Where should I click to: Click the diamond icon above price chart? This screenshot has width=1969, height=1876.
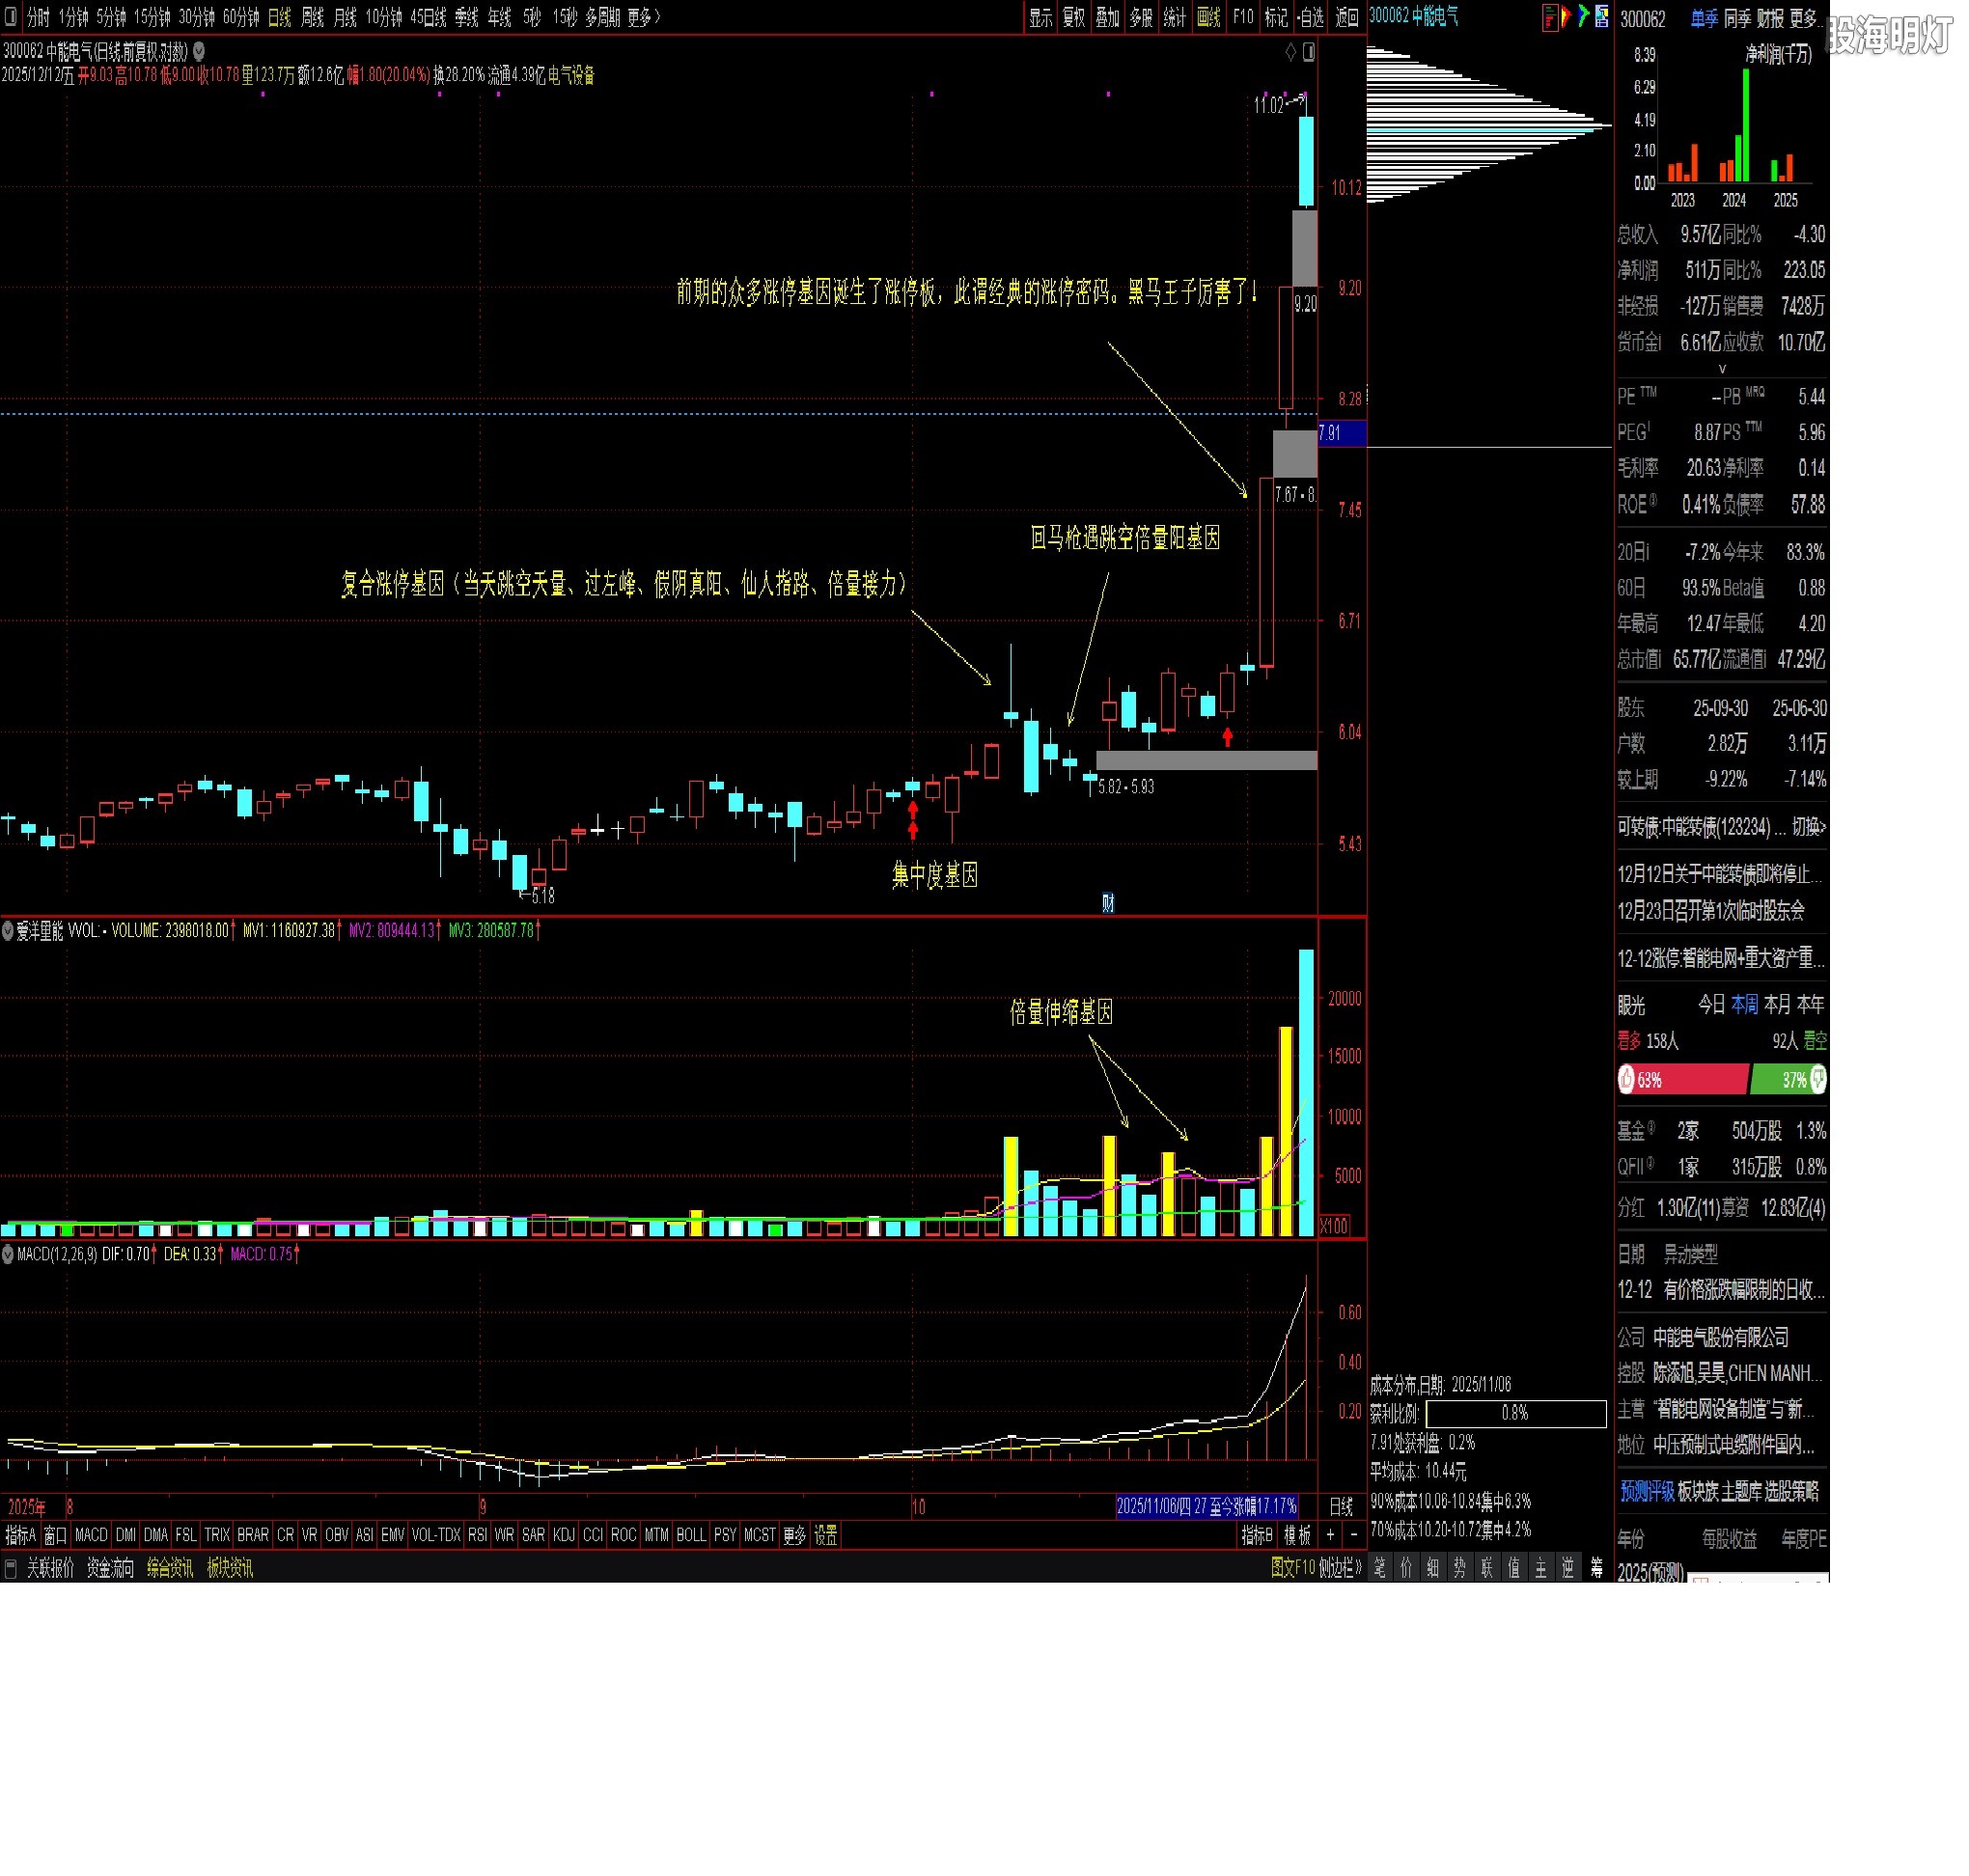pos(1290,51)
